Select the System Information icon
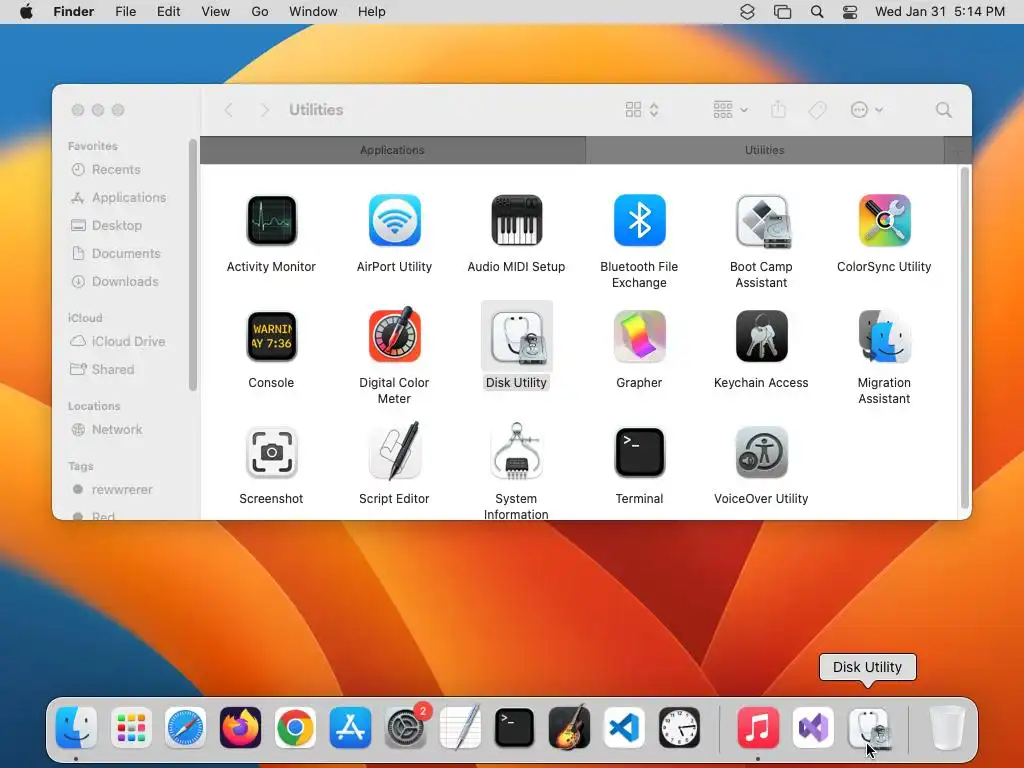Viewport: 1024px width, 768px height. click(x=517, y=451)
